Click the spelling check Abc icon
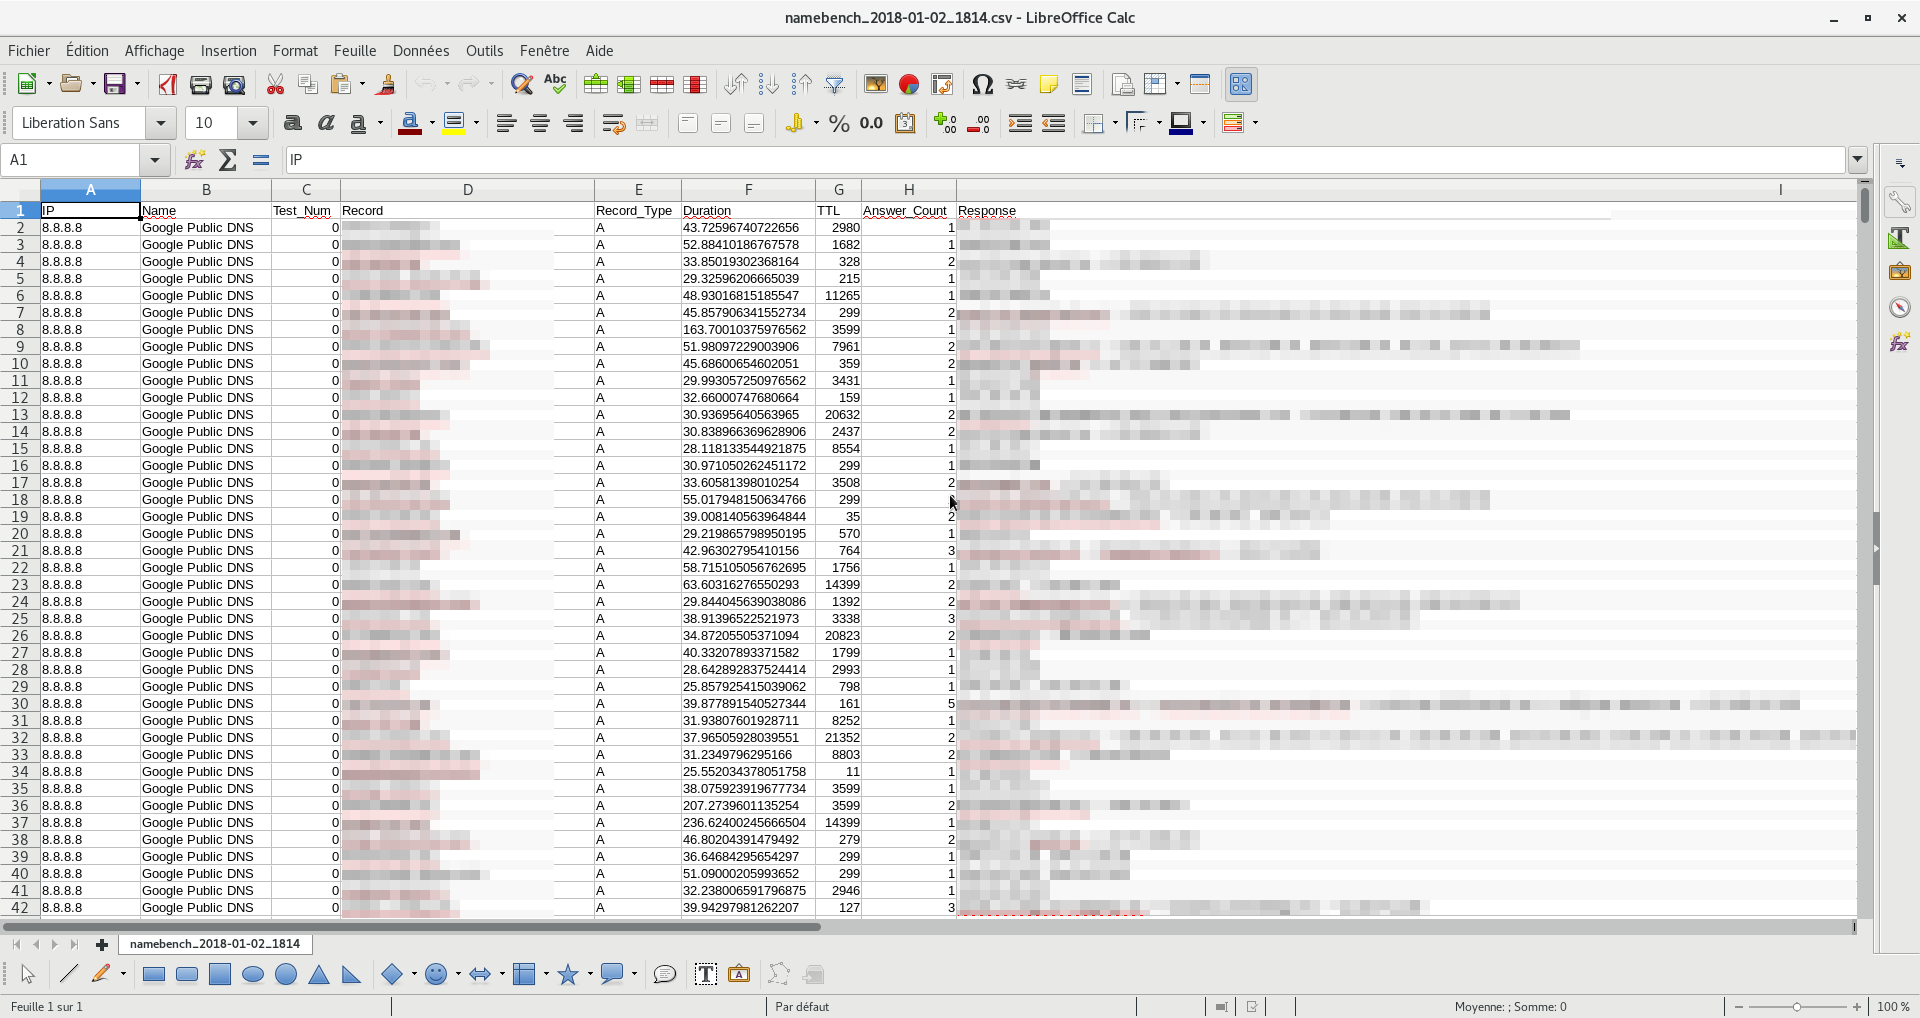This screenshot has width=1920, height=1018. 555,85
